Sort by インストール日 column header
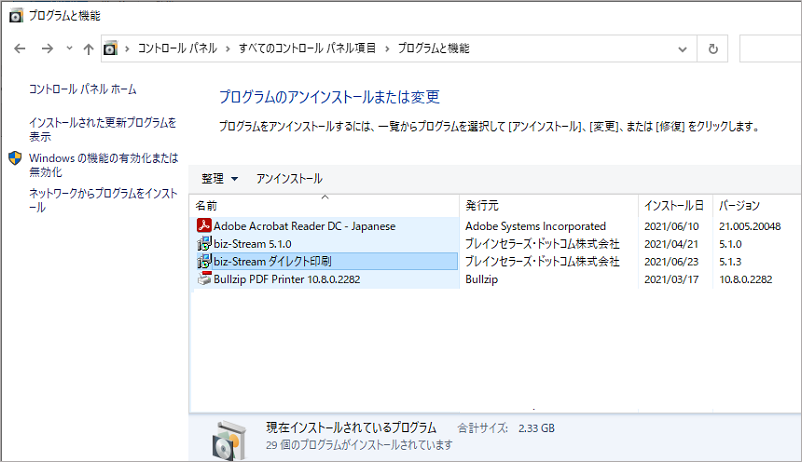 pos(673,205)
